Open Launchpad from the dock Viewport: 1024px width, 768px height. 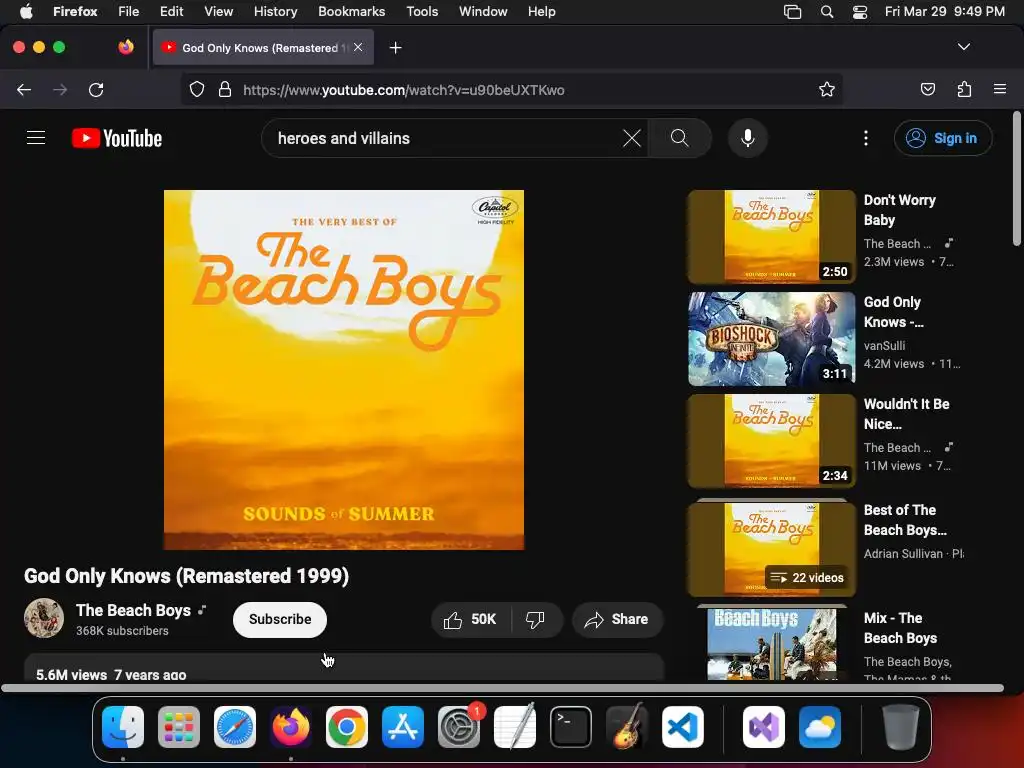click(x=179, y=727)
